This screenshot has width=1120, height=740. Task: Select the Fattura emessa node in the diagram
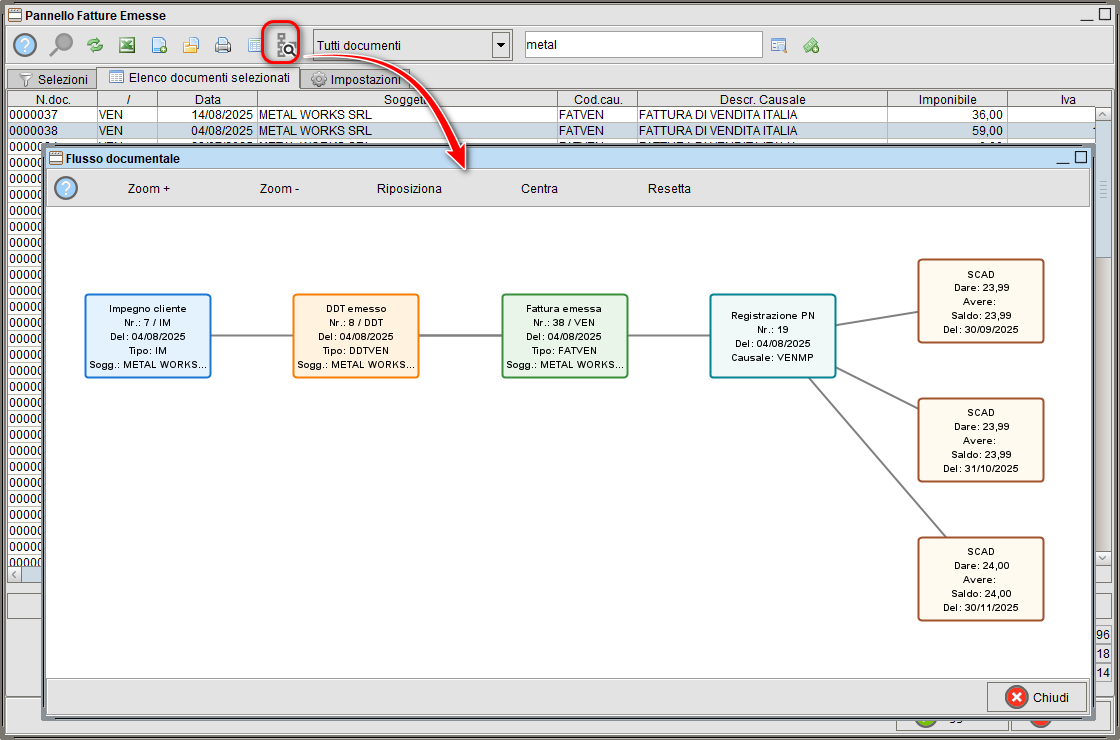565,336
